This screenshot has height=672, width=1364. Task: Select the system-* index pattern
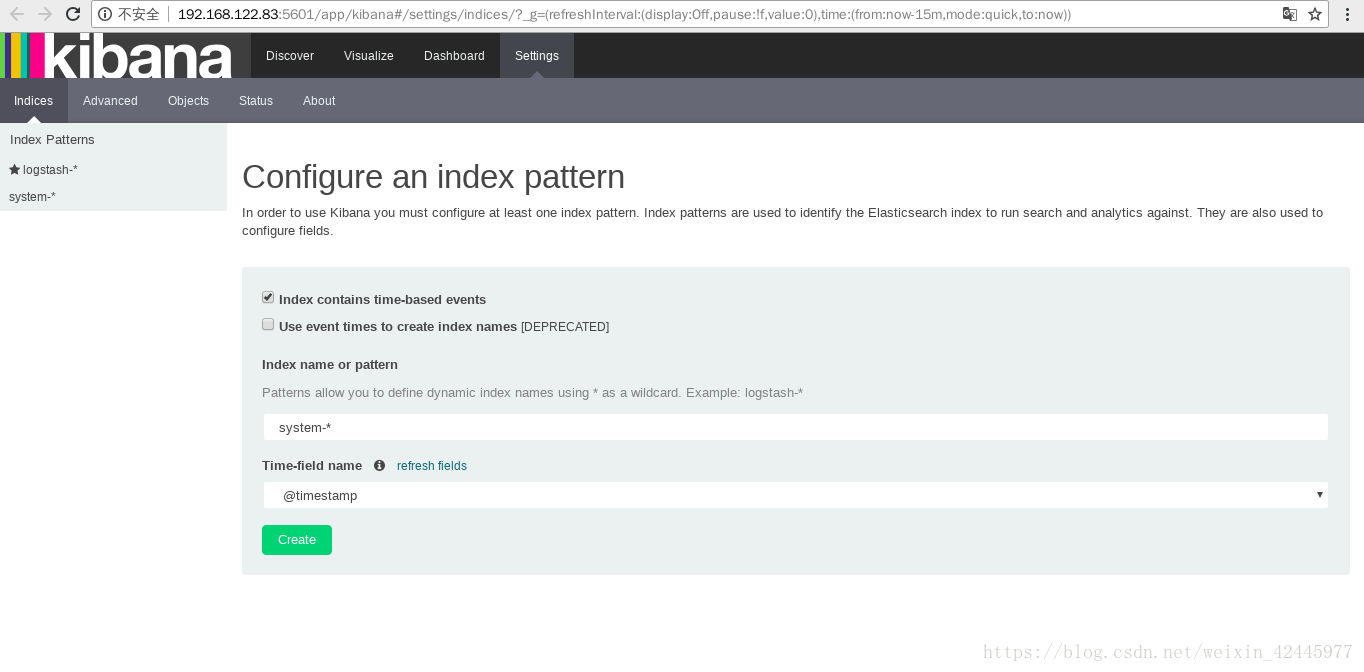point(32,197)
